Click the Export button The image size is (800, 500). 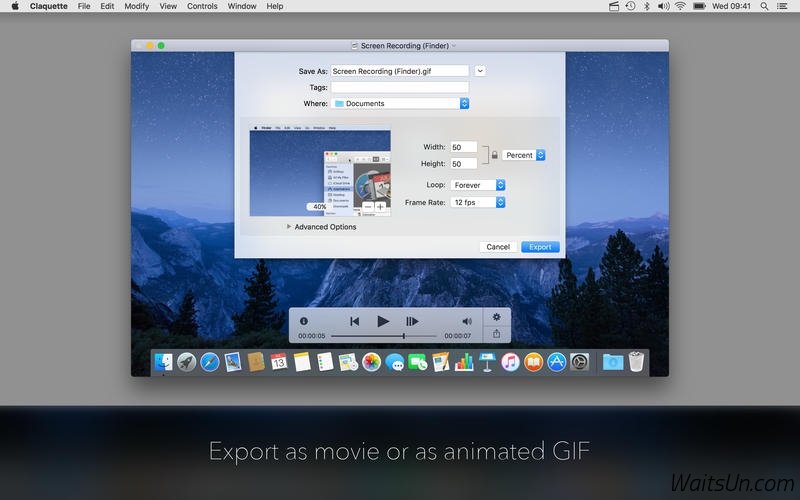click(x=540, y=247)
